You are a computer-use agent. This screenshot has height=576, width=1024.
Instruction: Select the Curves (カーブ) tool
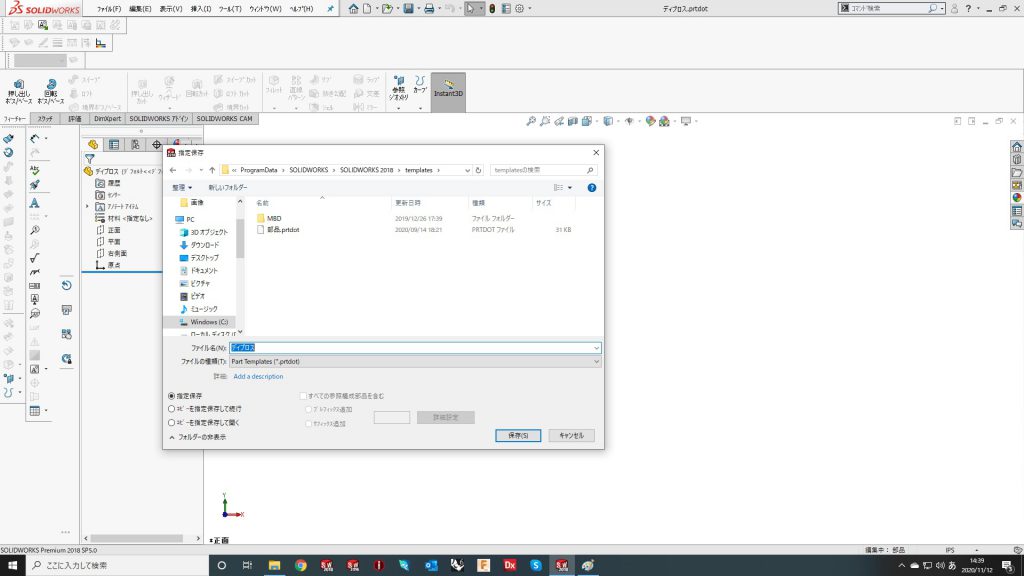(420, 84)
